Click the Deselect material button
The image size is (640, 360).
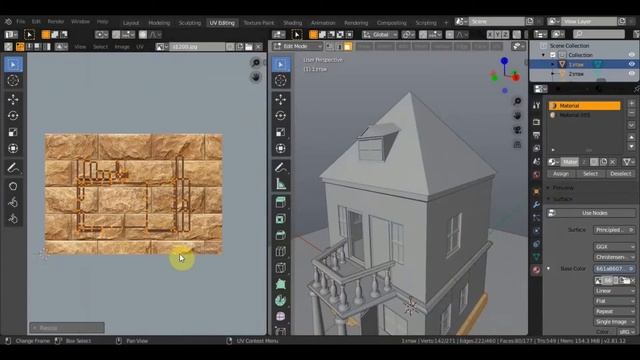[620, 174]
